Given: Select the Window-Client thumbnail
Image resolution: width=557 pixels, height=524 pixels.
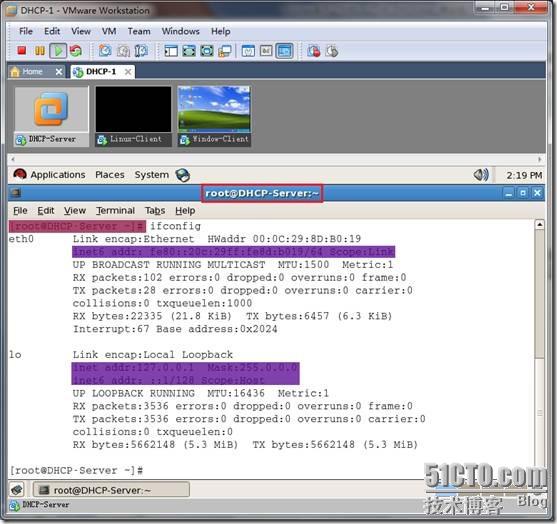Looking at the screenshot, I should pos(214,116).
